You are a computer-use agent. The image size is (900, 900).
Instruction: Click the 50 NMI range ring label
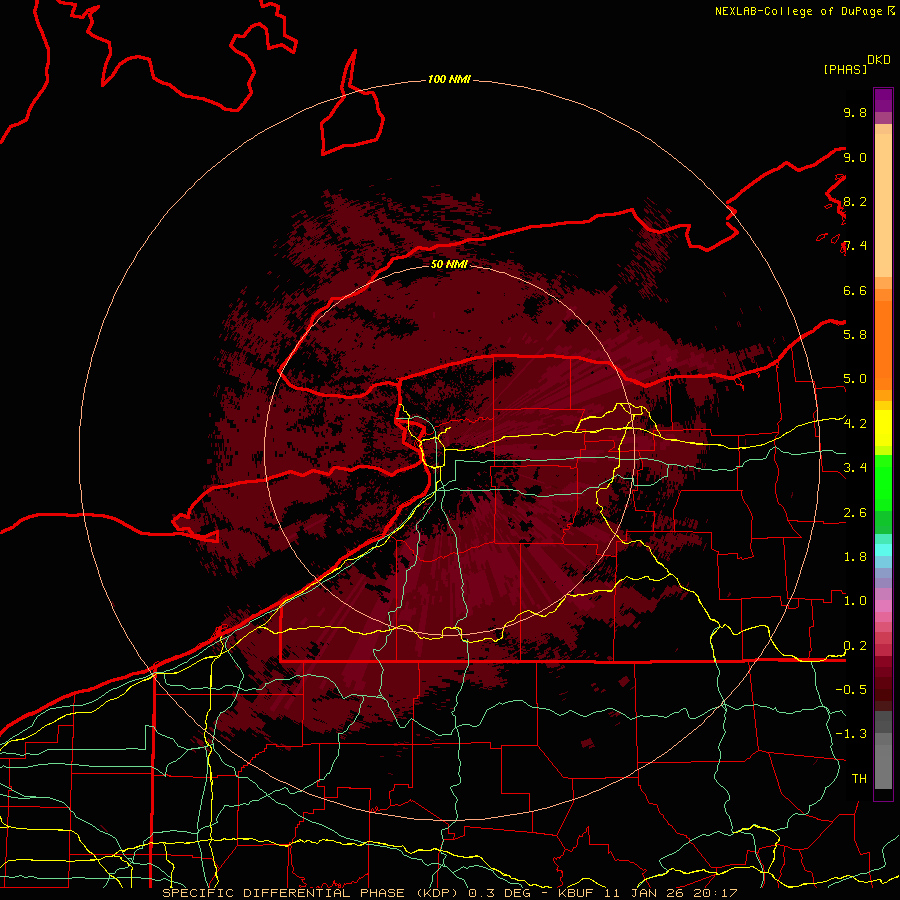click(449, 264)
